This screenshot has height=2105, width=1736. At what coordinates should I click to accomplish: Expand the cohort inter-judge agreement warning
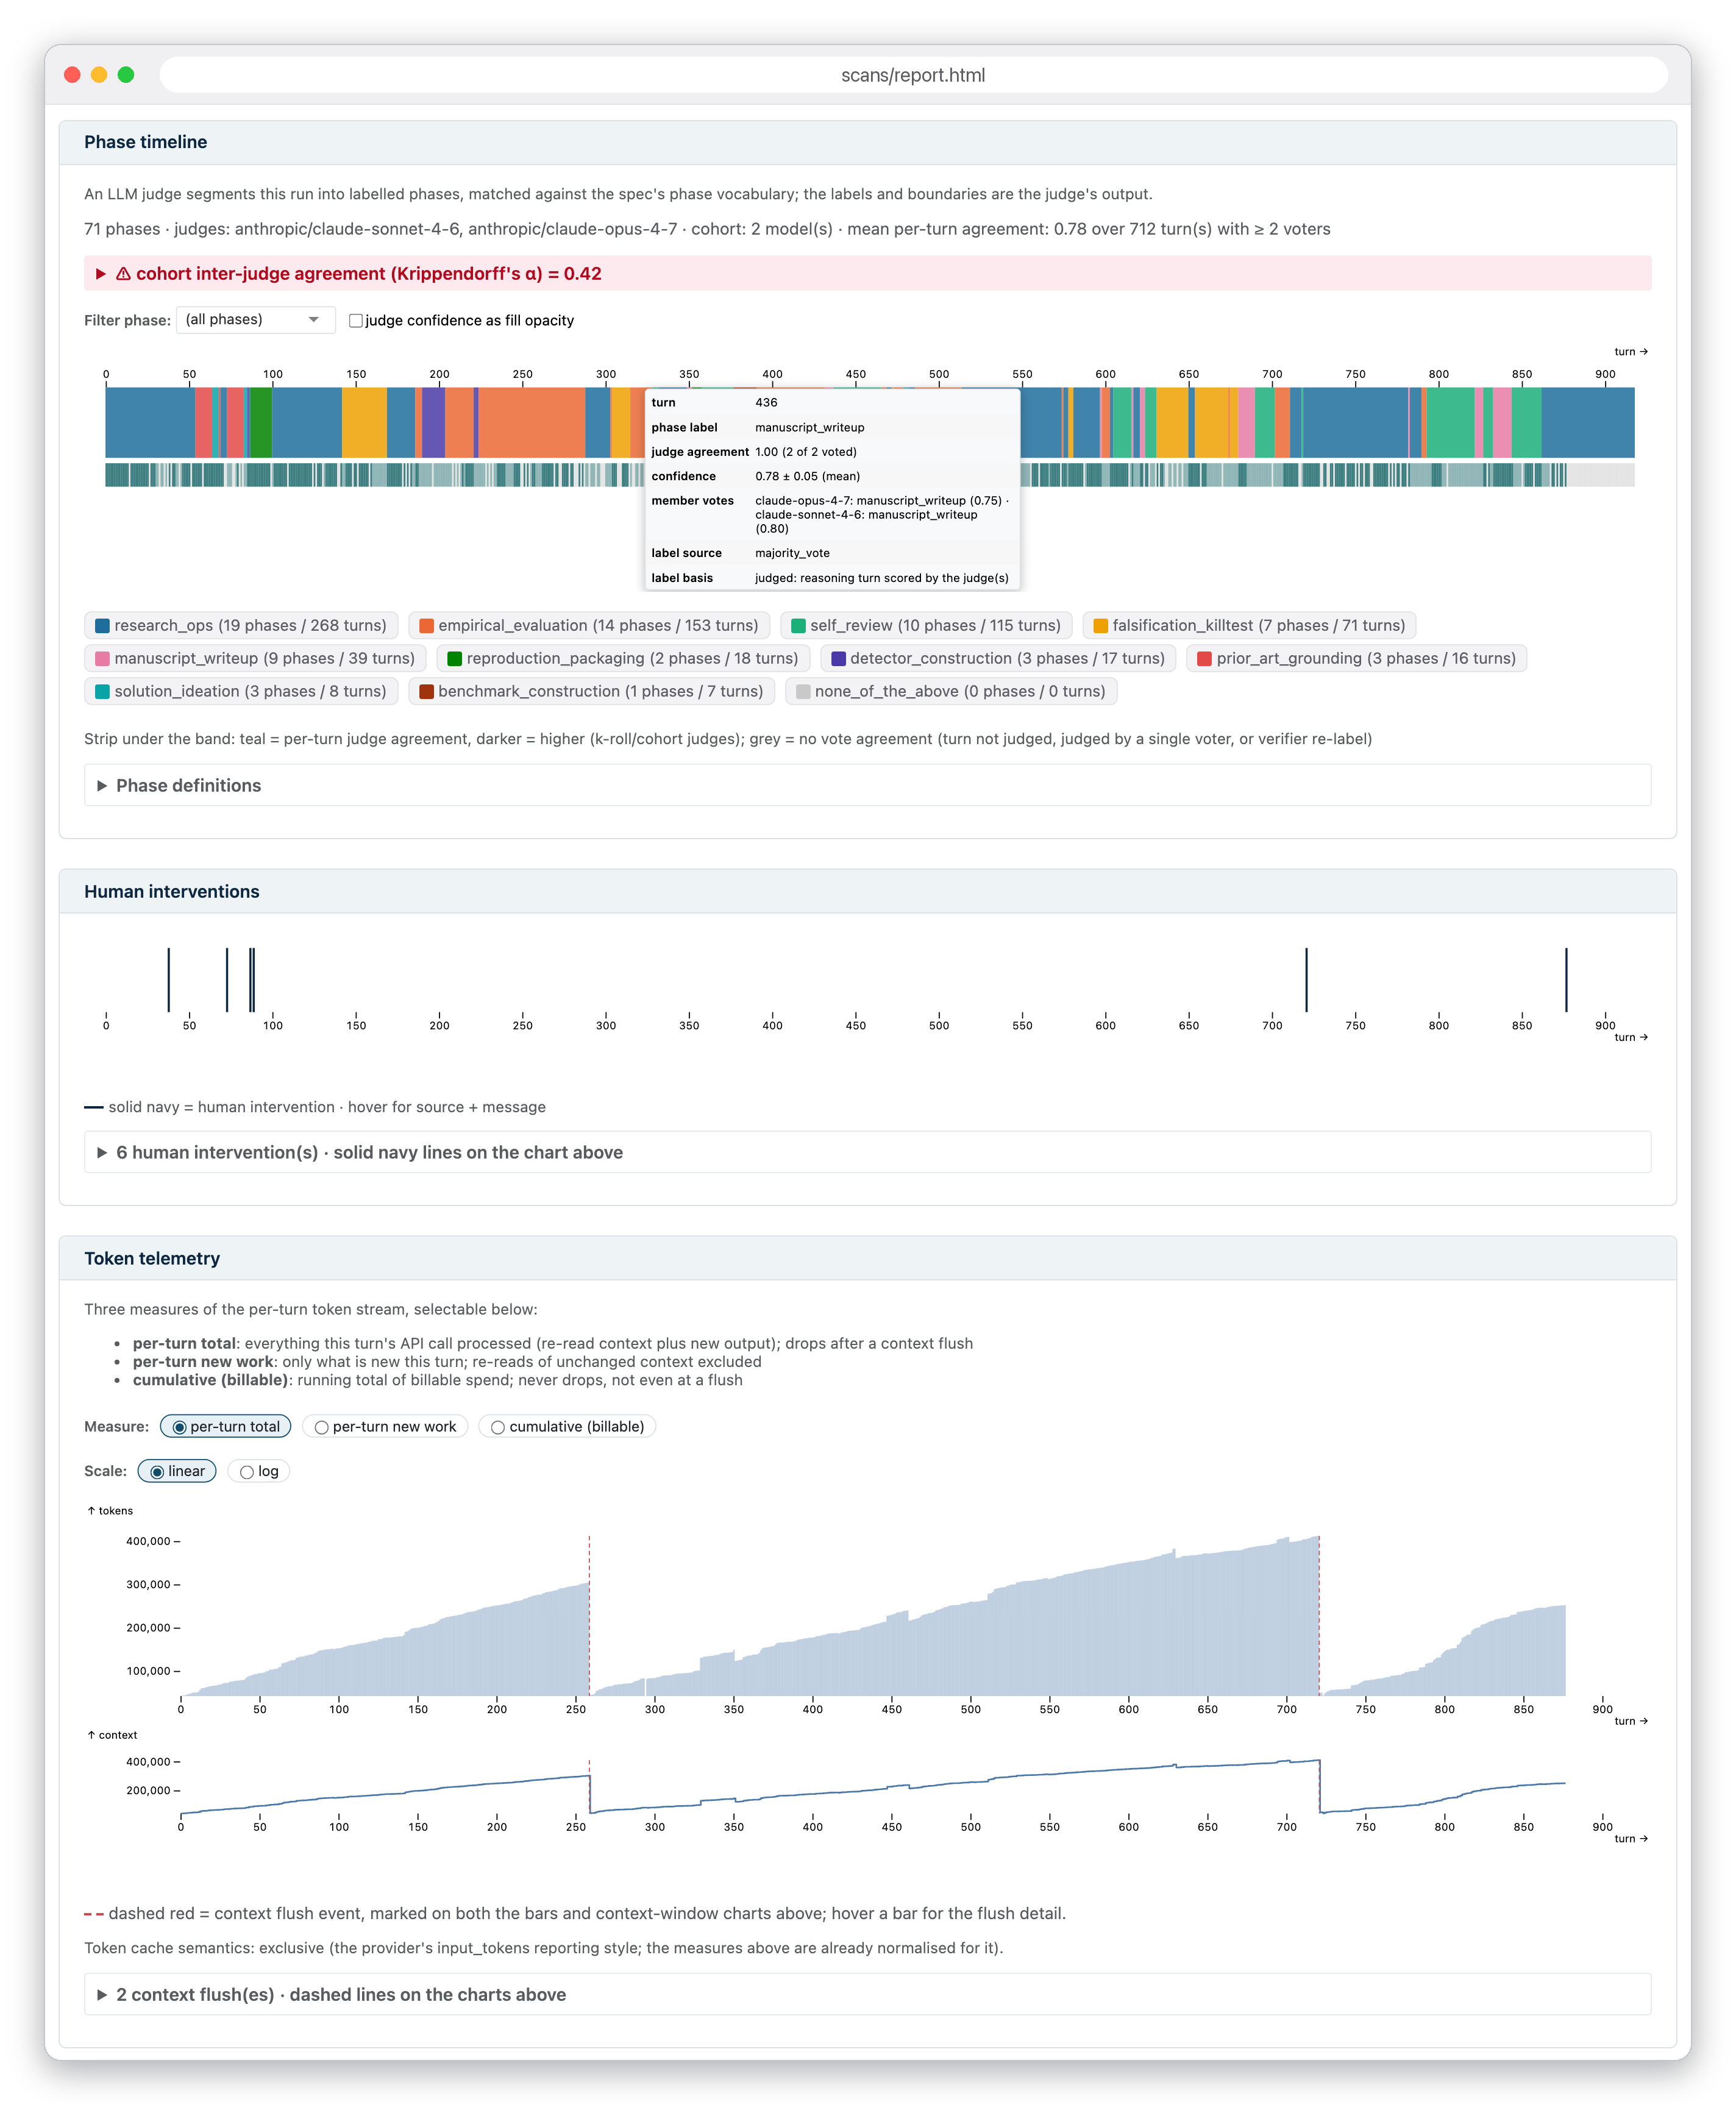tap(867, 273)
